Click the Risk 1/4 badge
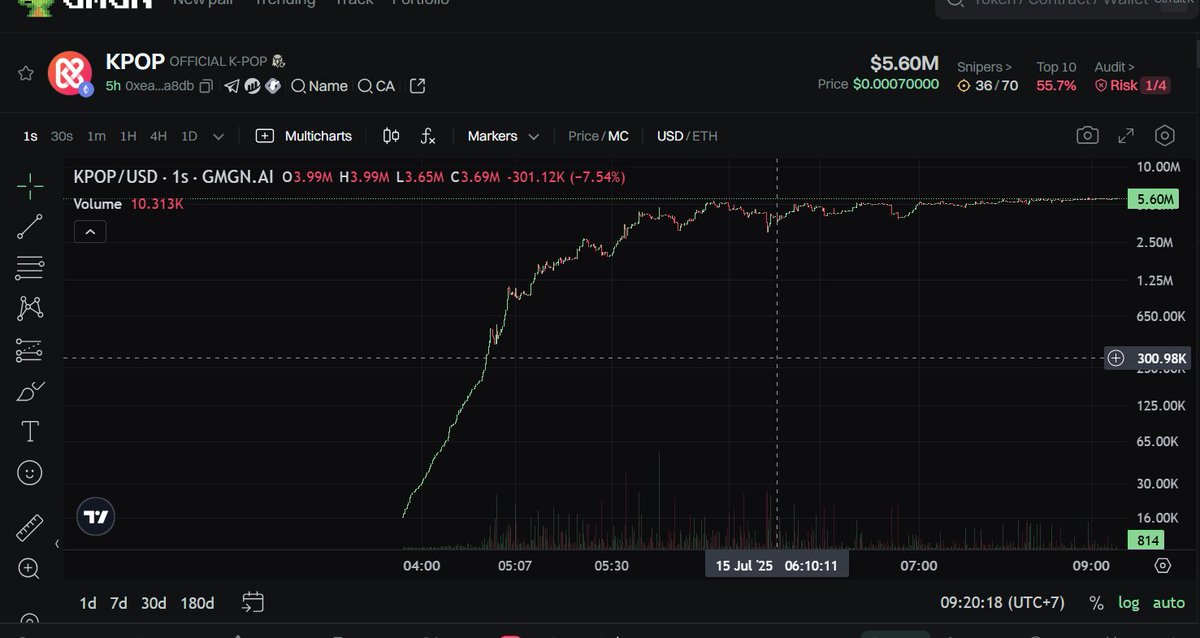 1132,86
